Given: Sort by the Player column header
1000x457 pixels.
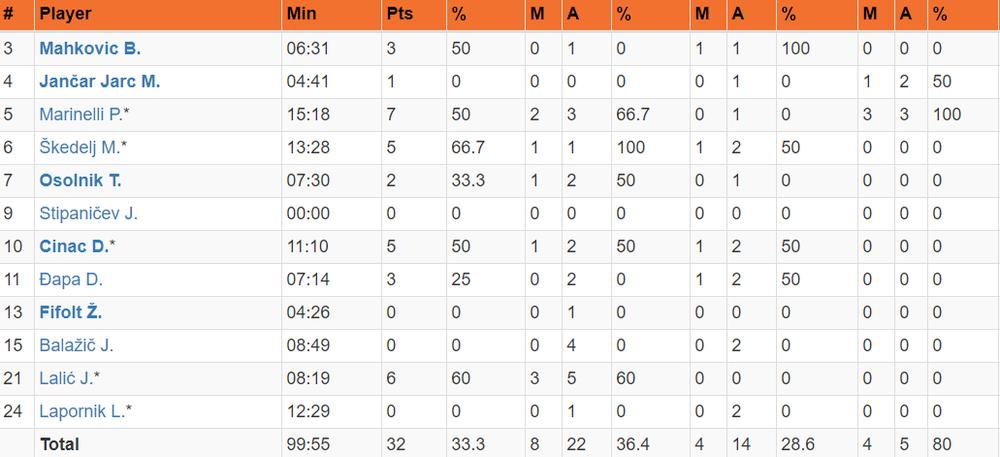Looking at the screenshot, I should (x=65, y=15).
